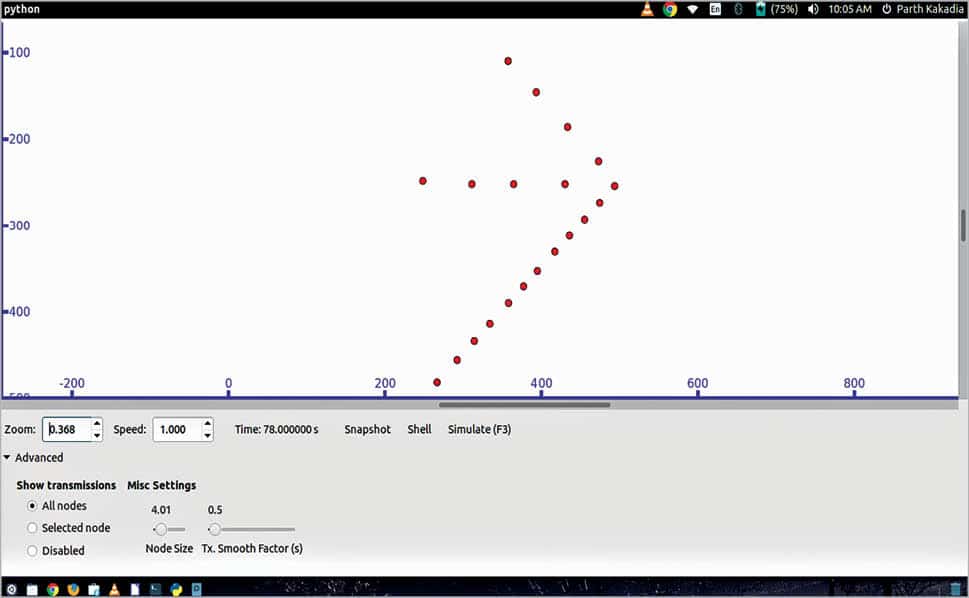Open the Chrome indicator in the top panel

(669, 9)
